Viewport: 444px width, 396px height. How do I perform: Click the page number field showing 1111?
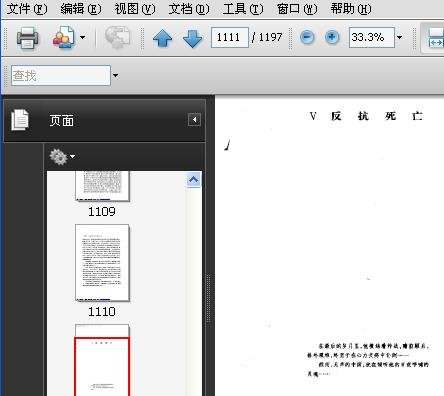tap(230, 37)
